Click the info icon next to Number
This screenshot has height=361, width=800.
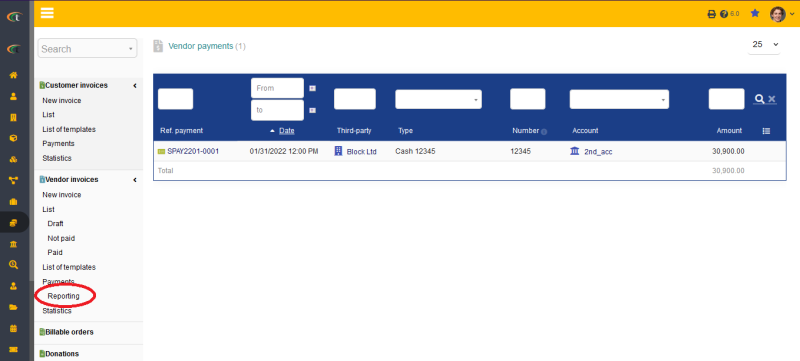(544, 132)
